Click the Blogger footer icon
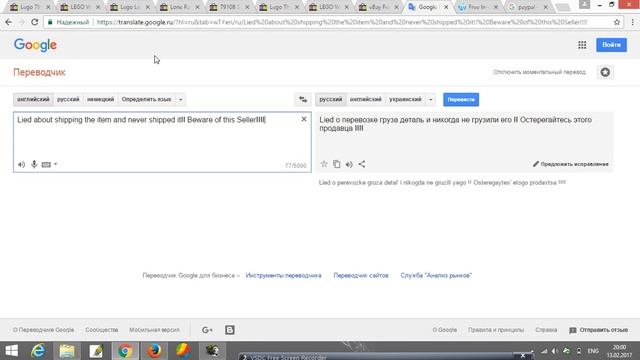The height and width of the screenshot is (360, 640). point(230,330)
